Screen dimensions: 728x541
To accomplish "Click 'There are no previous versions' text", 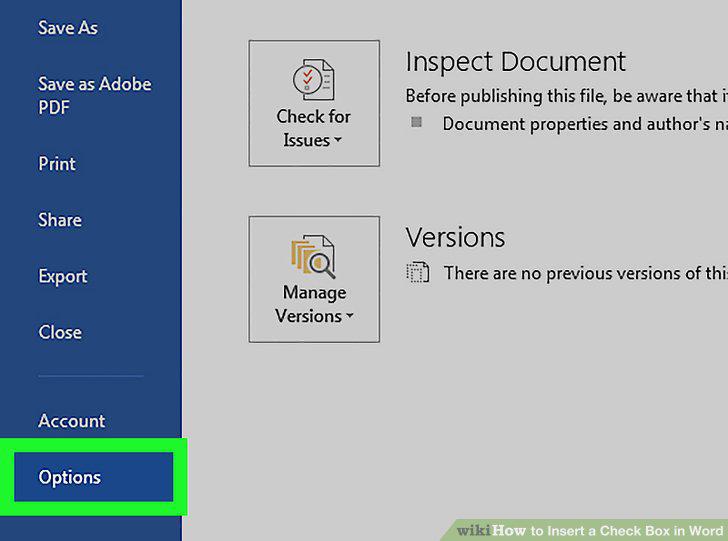I will (x=585, y=273).
